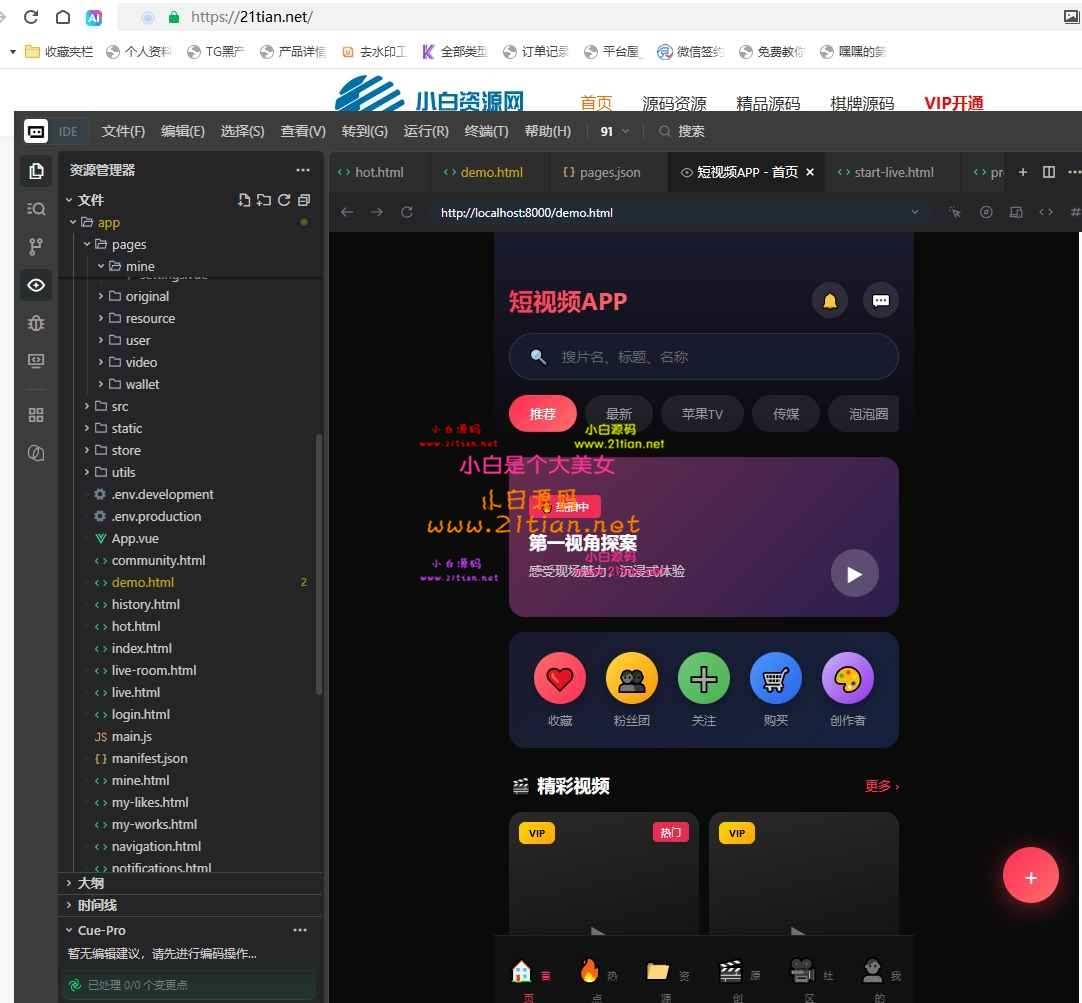The height and width of the screenshot is (1003, 1082).
Task: Click the notification bell in the app preview
Action: pos(829,301)
